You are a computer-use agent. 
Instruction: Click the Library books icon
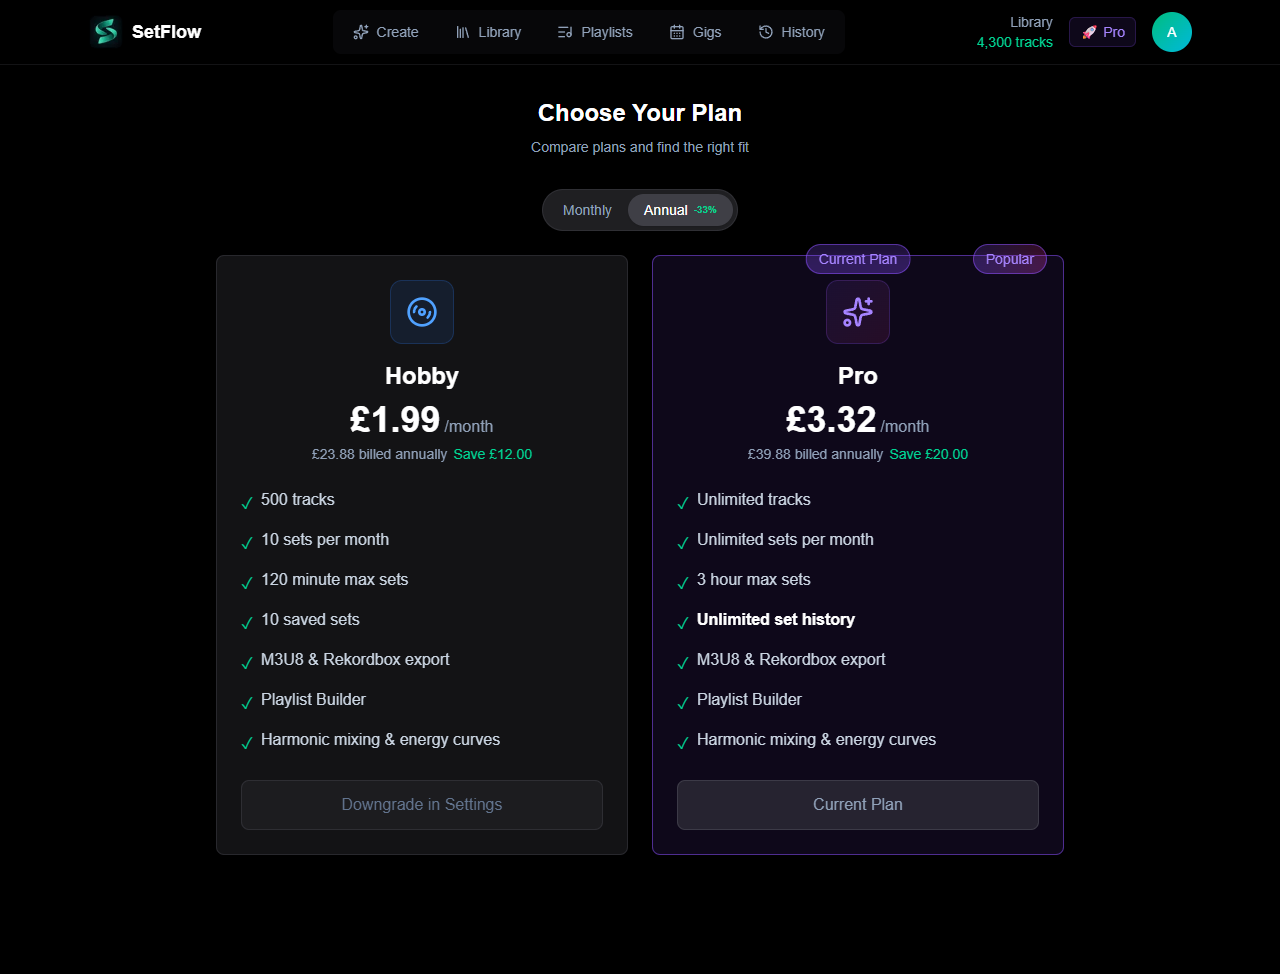point(463,32)
